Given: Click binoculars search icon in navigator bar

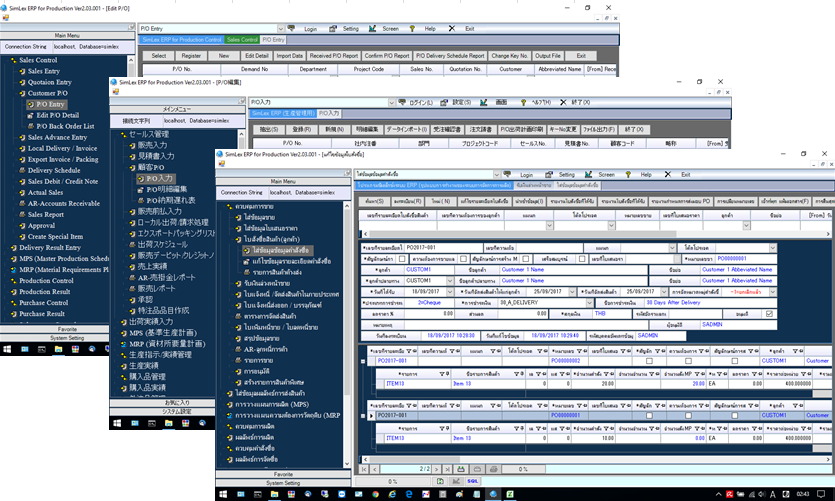Looking at the screenshot, I should [x=461, y=469].
